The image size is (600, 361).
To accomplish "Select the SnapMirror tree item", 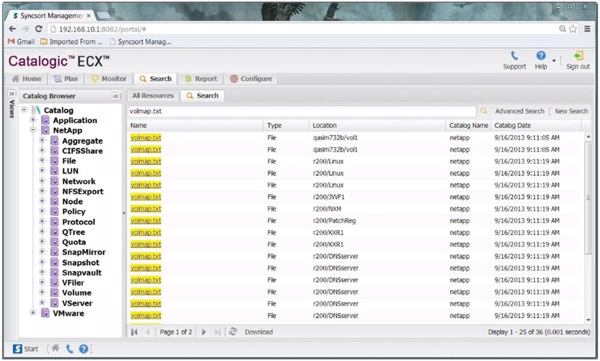I will click(84, 252).
